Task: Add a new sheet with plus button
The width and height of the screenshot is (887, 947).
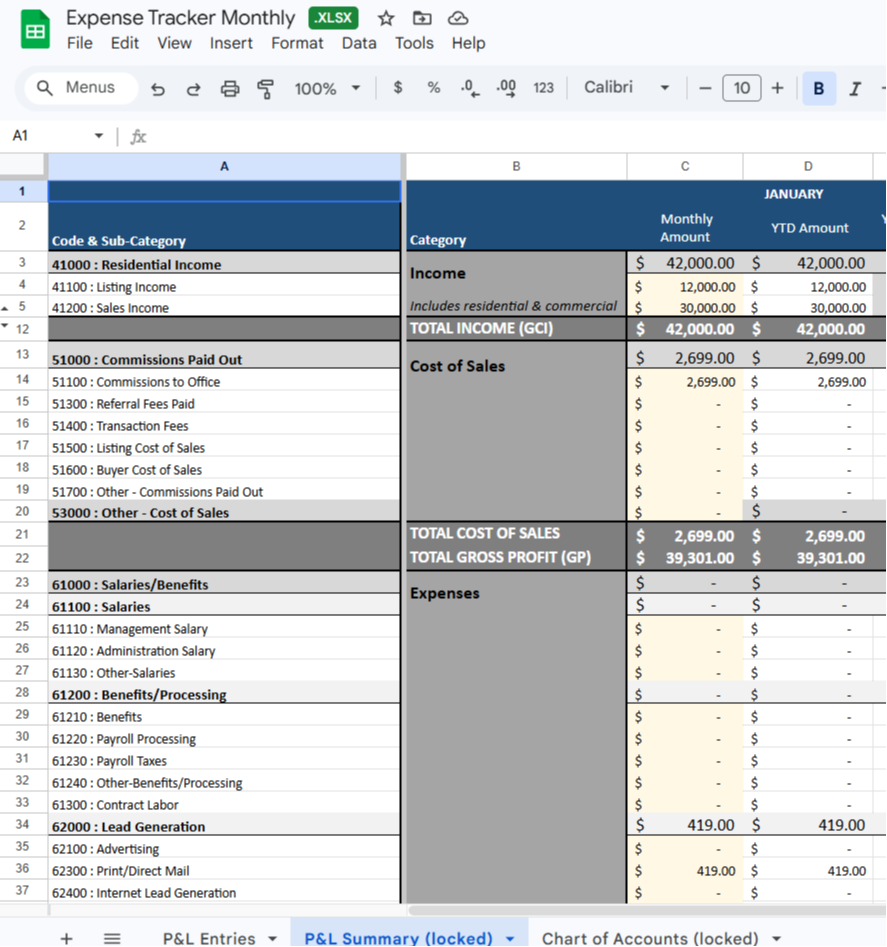Action: pos(66,938)
